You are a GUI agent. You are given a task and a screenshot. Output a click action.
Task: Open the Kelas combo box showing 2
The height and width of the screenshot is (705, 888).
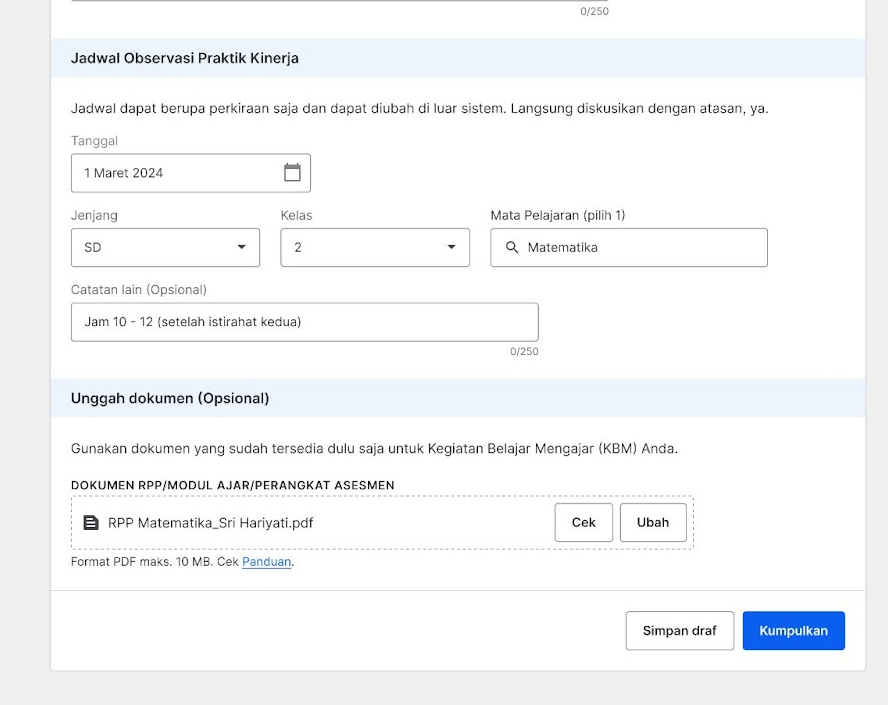point(375,247)
